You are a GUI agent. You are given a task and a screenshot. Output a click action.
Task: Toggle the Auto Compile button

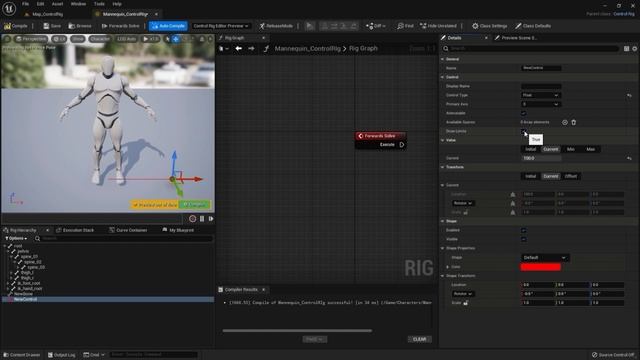tap(168, 26)
